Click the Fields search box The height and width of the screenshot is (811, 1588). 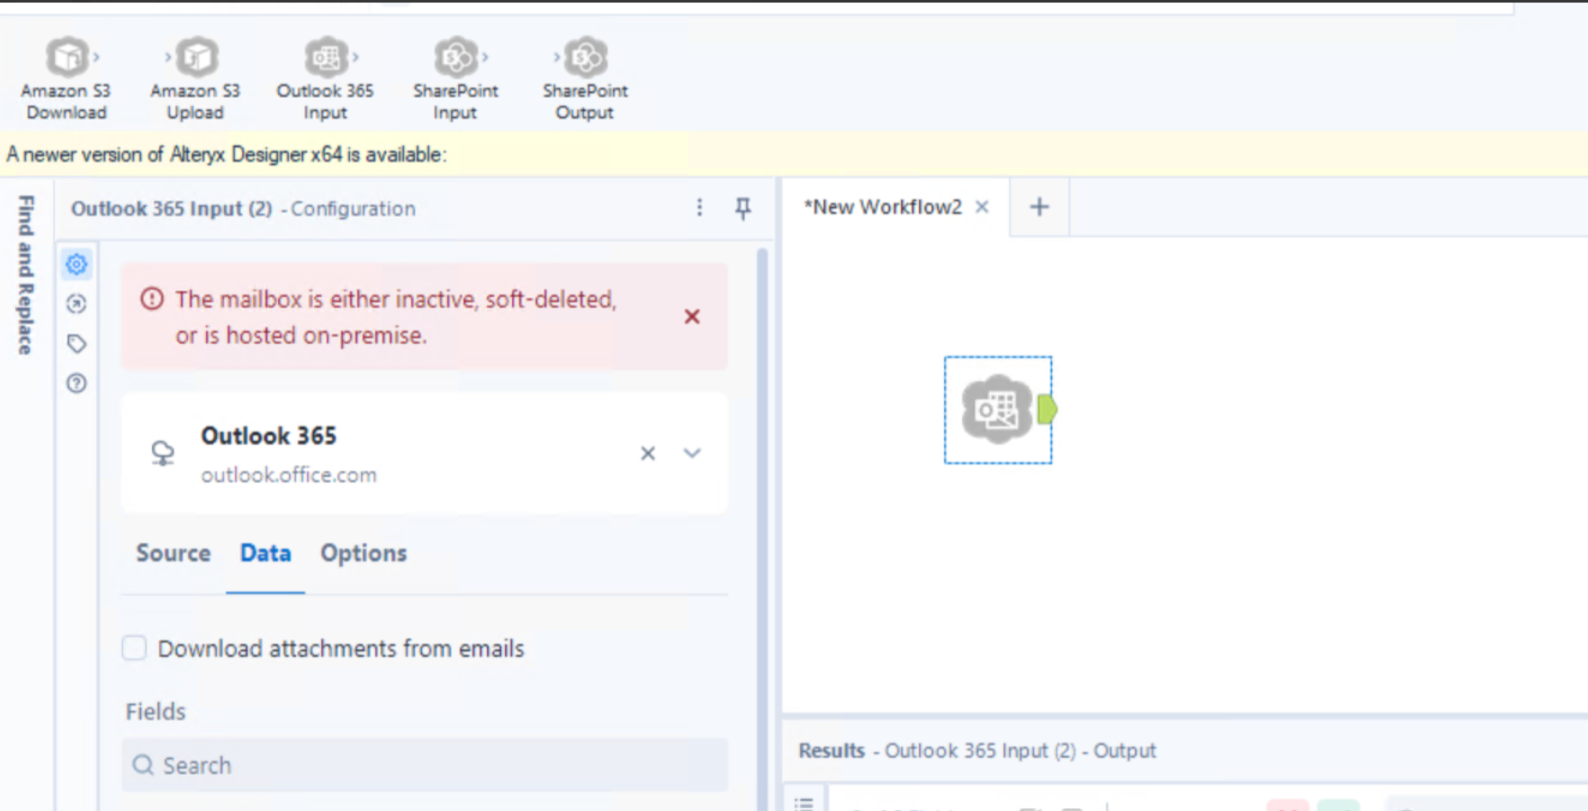click(x=425, y=765)
